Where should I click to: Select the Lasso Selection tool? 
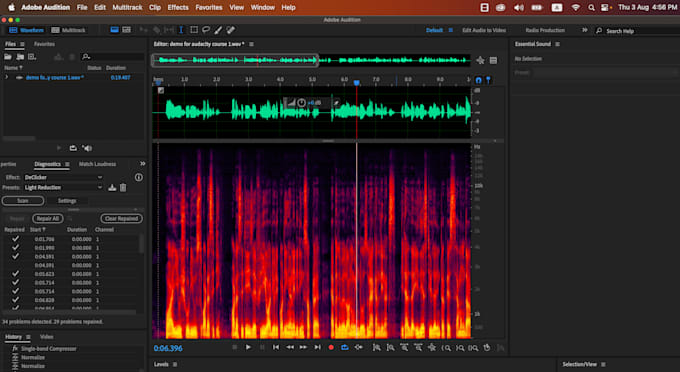206,30
